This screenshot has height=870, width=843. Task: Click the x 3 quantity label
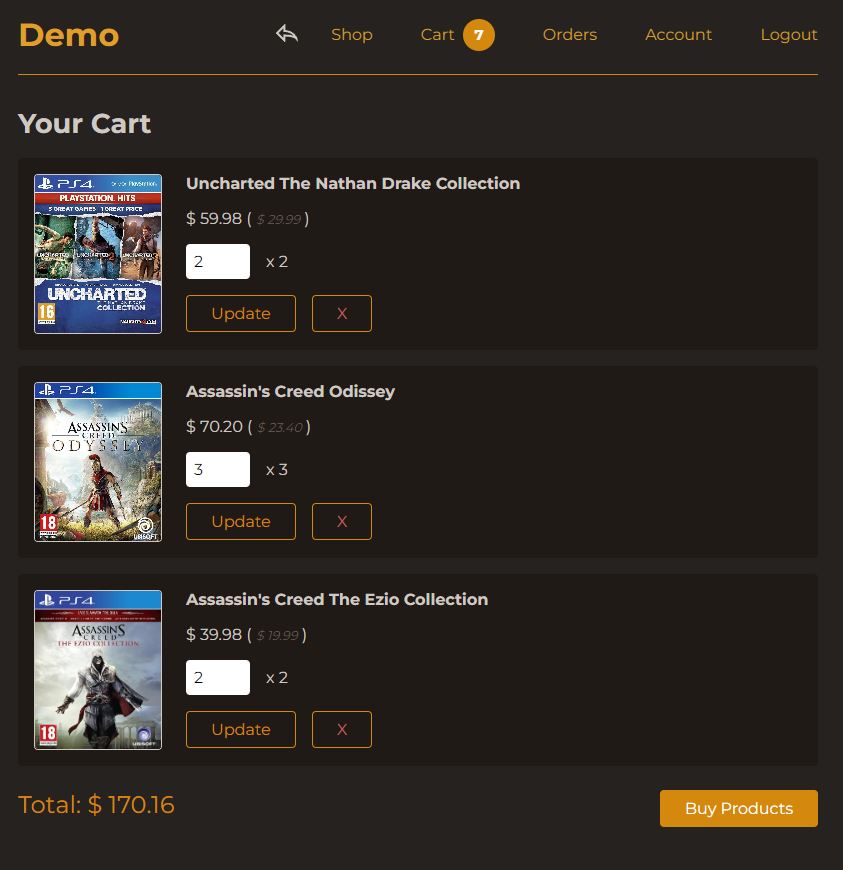[277, 470]
